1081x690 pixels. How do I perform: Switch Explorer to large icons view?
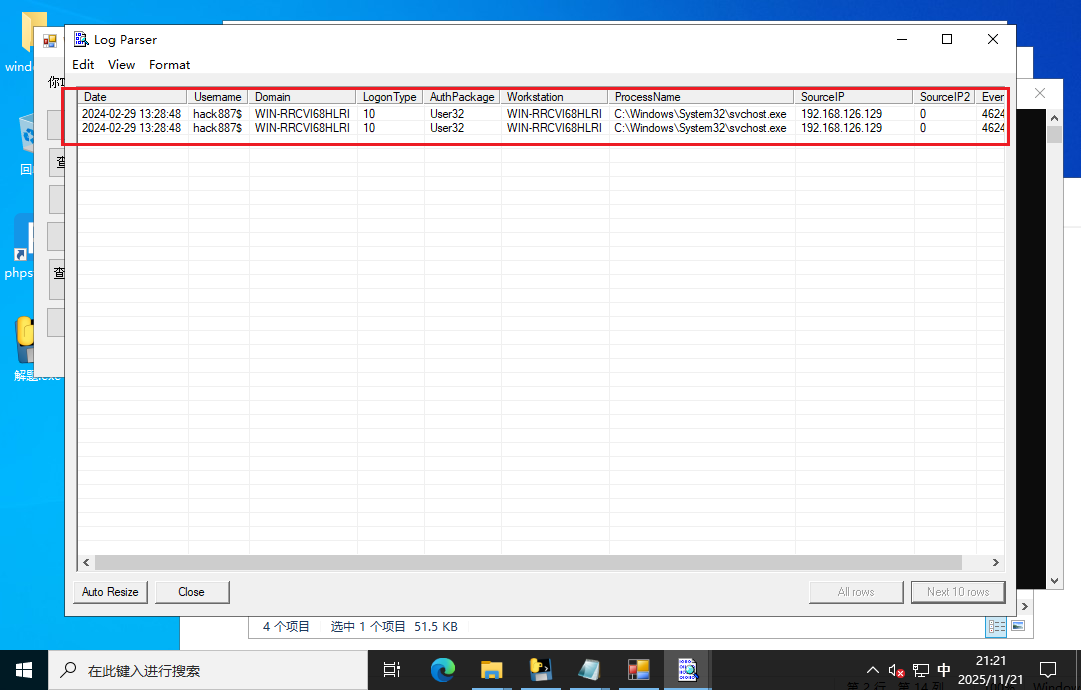coord(1018,626)
